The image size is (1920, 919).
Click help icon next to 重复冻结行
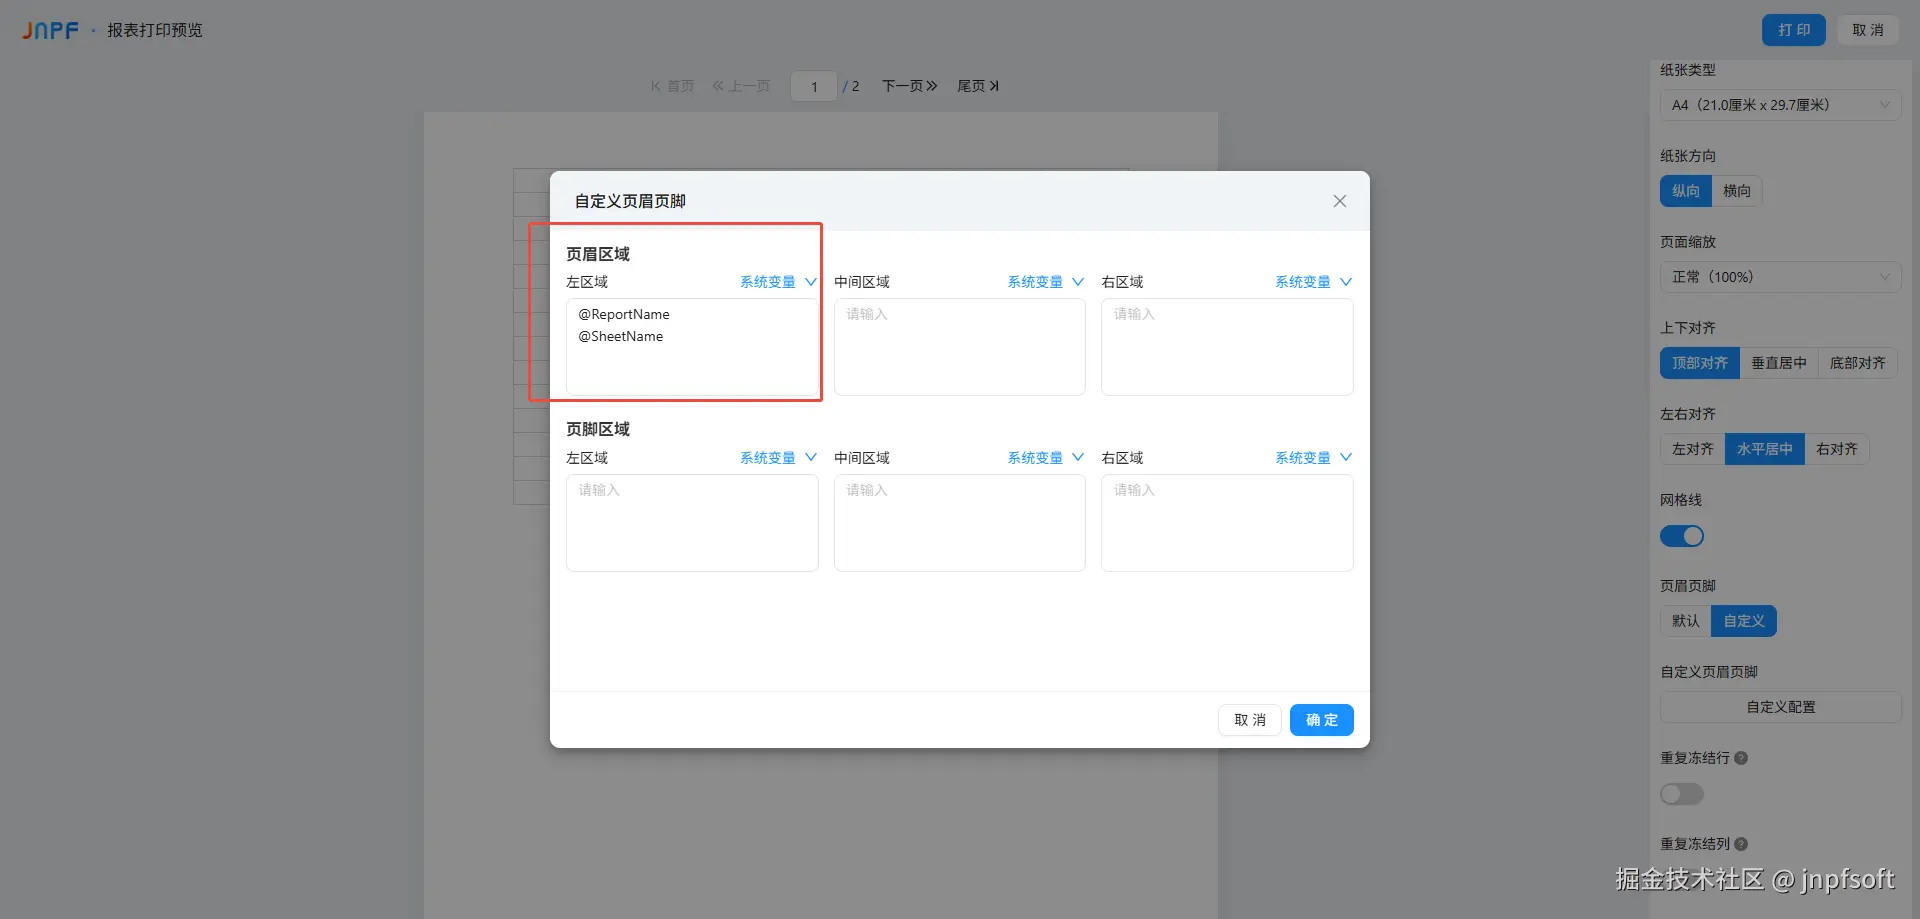pyautogui.click(x=1741, y=758)
